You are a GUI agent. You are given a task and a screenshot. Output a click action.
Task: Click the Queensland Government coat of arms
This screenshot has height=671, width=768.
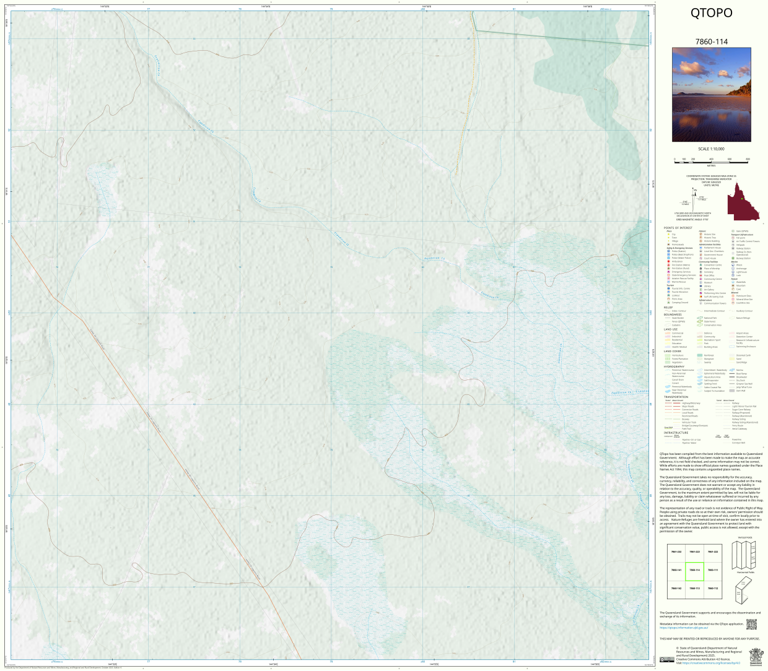click(756, 655)
